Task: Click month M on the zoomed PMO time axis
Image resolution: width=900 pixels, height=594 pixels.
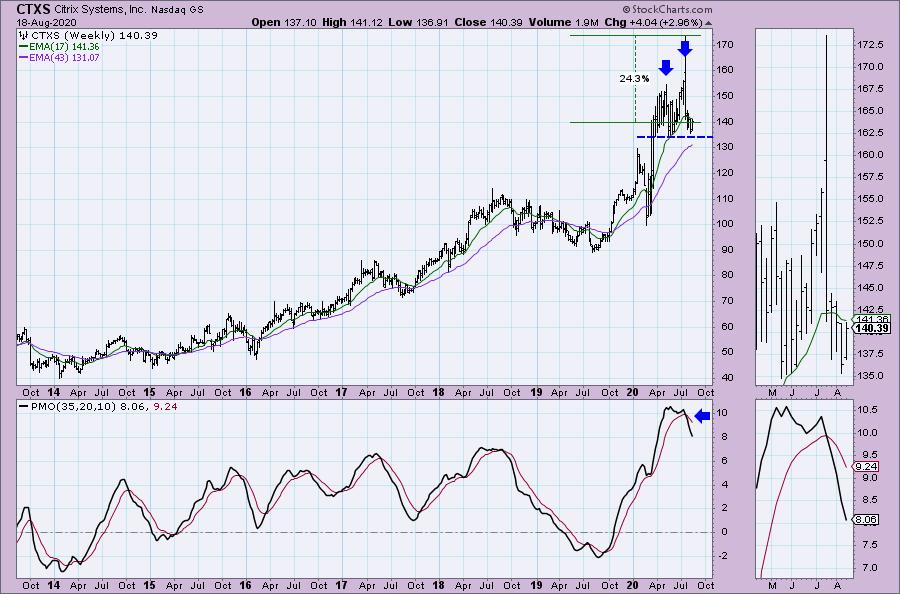Action: 772,585
